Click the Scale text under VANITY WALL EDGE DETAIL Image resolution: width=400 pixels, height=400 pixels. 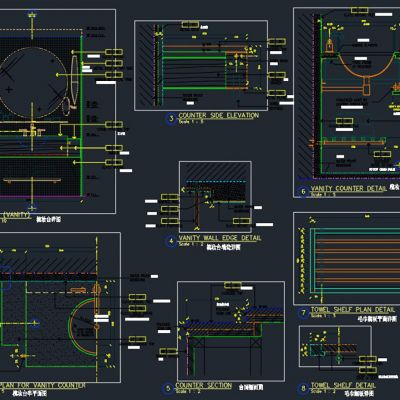point(191,244)
